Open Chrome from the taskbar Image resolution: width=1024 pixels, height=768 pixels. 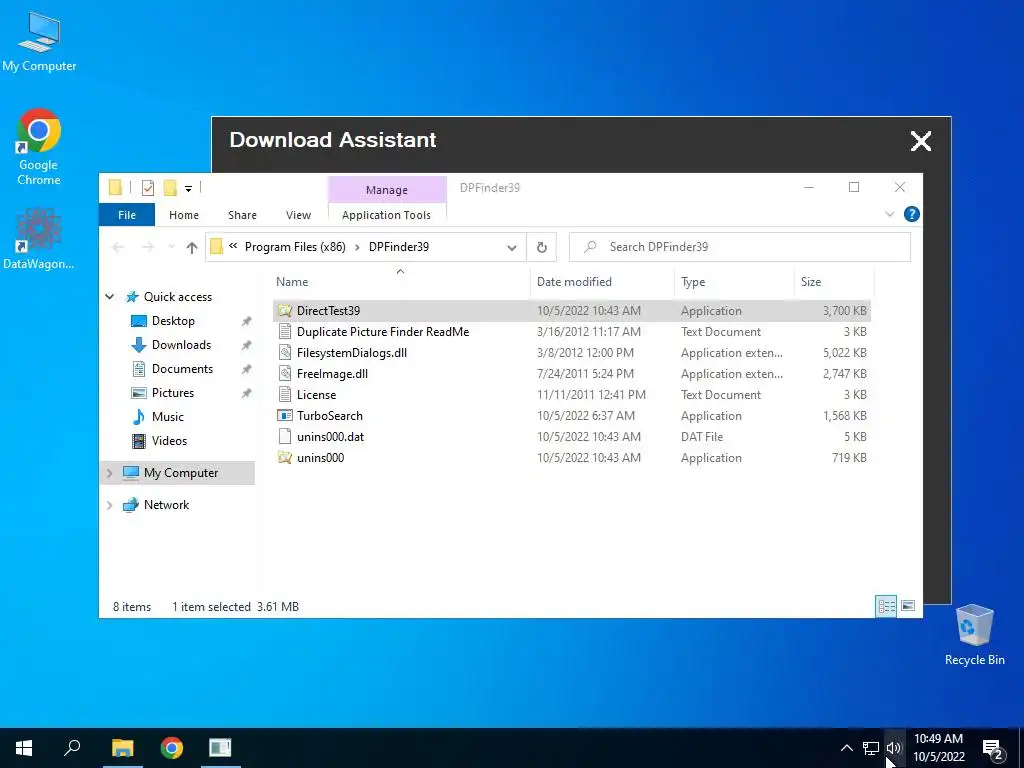click(x=171, y=748)
